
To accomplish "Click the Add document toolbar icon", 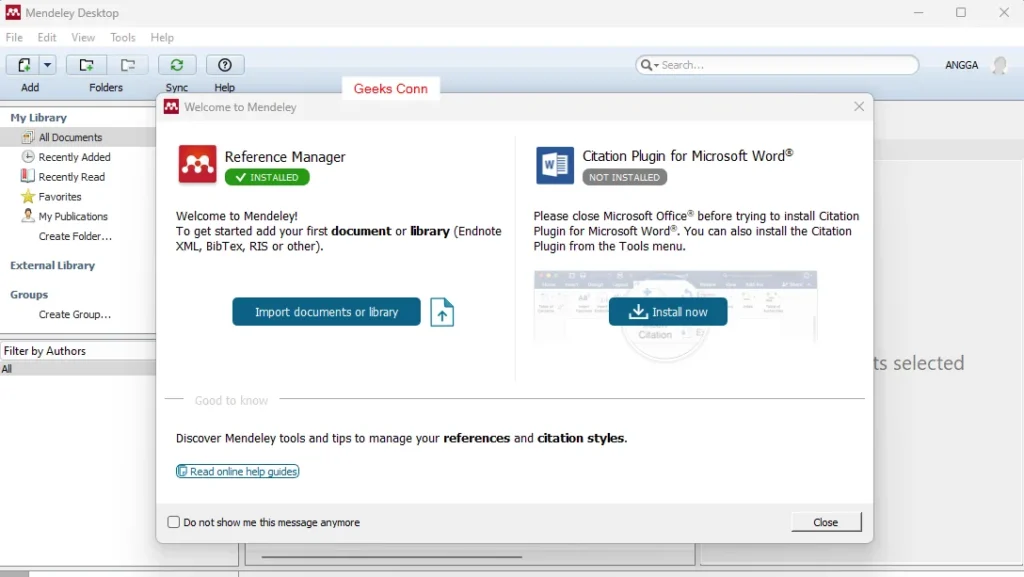I will coord(22,64).
